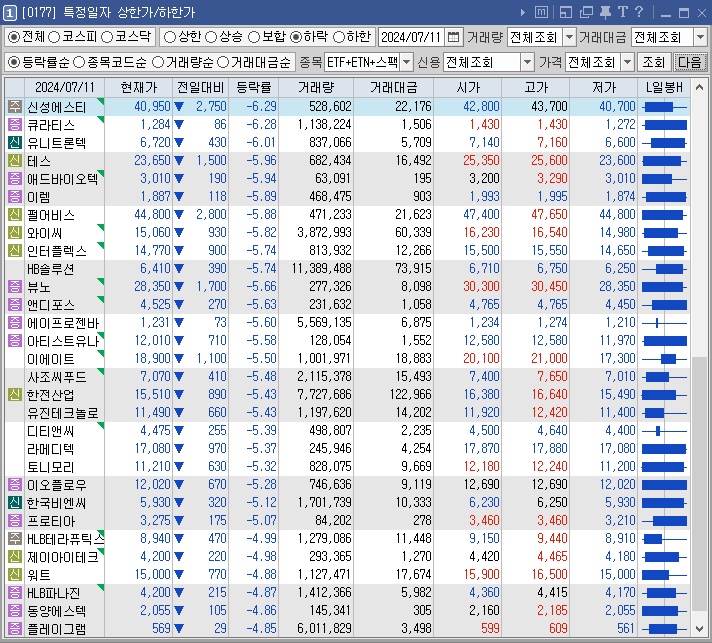
Task: Click the 신 badge beside 한전산업
Action: 15,395
